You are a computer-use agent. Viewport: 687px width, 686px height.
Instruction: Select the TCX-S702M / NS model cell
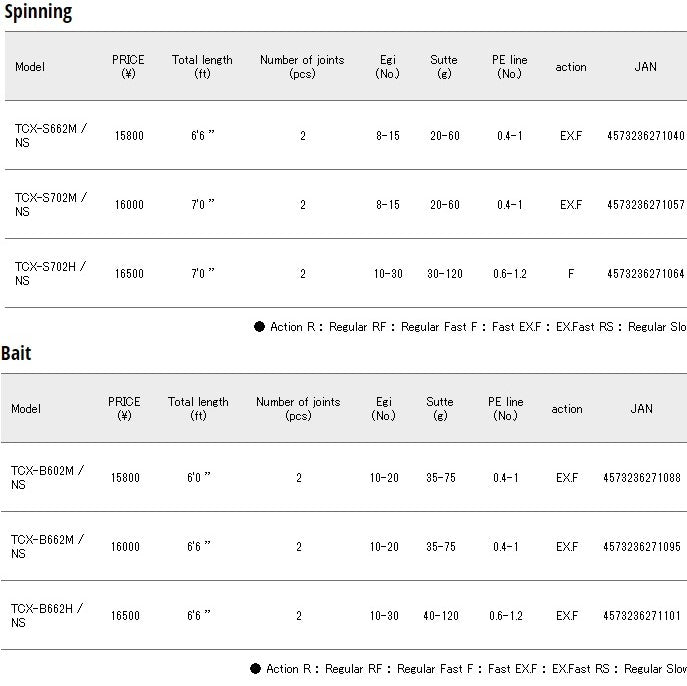point(50,204)
